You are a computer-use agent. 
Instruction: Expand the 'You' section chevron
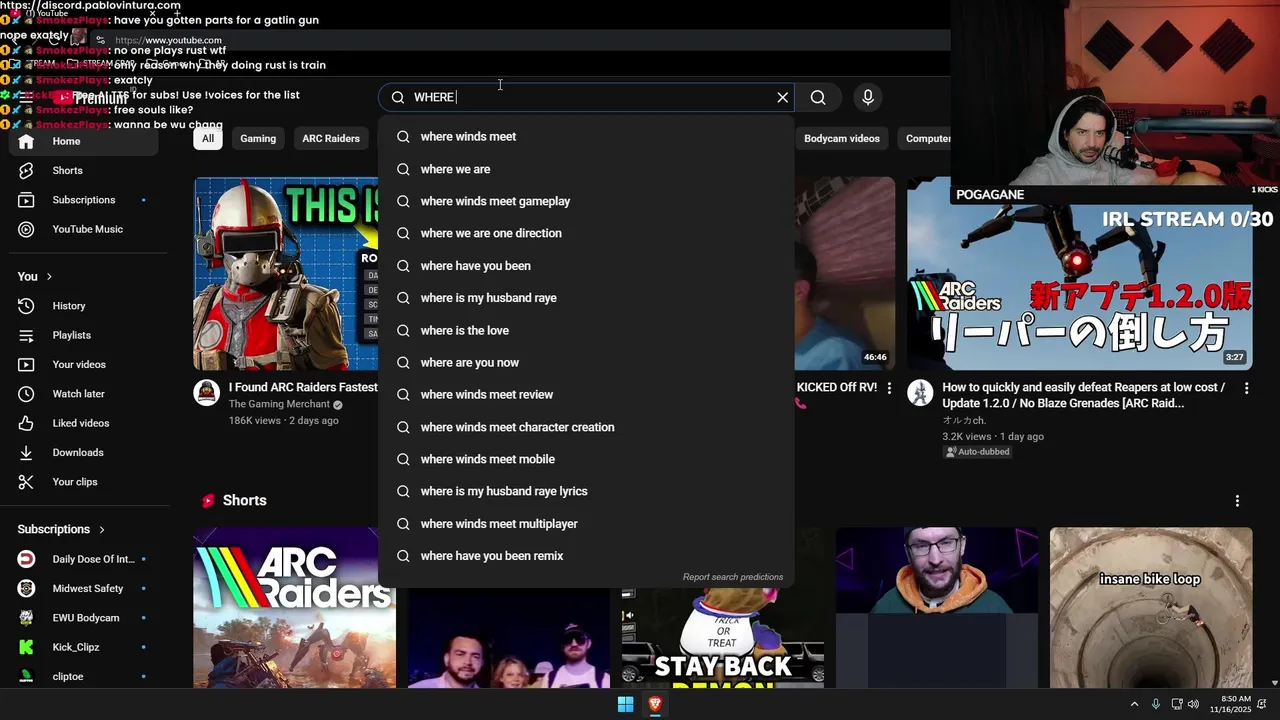49,277
